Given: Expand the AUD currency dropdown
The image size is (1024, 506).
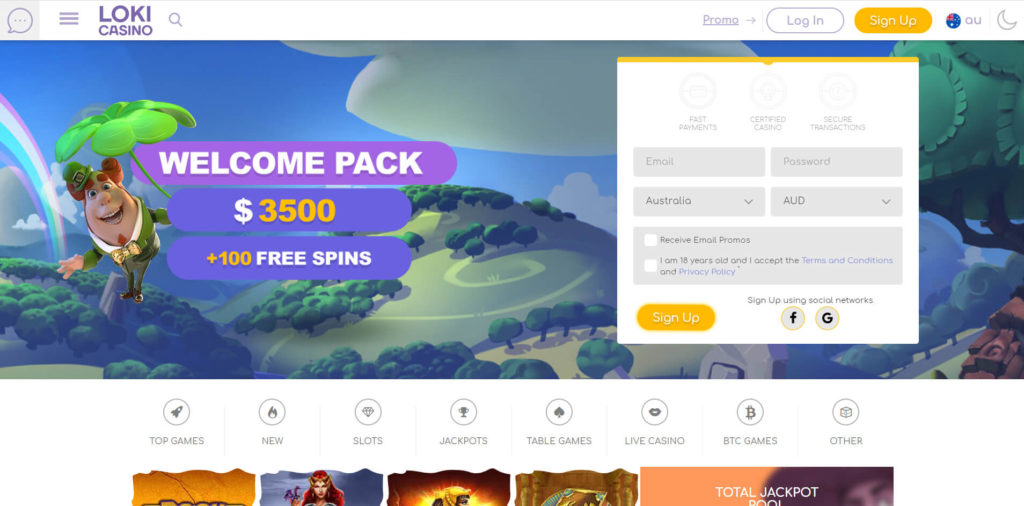Looking at the screenshot, I should point(837,201).
